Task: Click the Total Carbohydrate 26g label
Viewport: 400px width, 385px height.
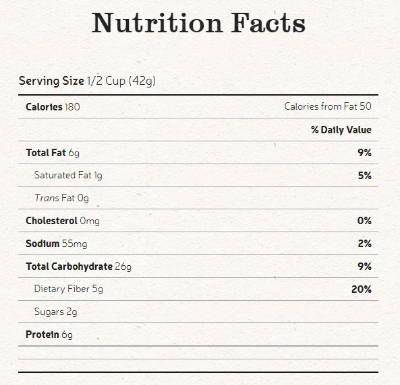Action: pos(79,267)
